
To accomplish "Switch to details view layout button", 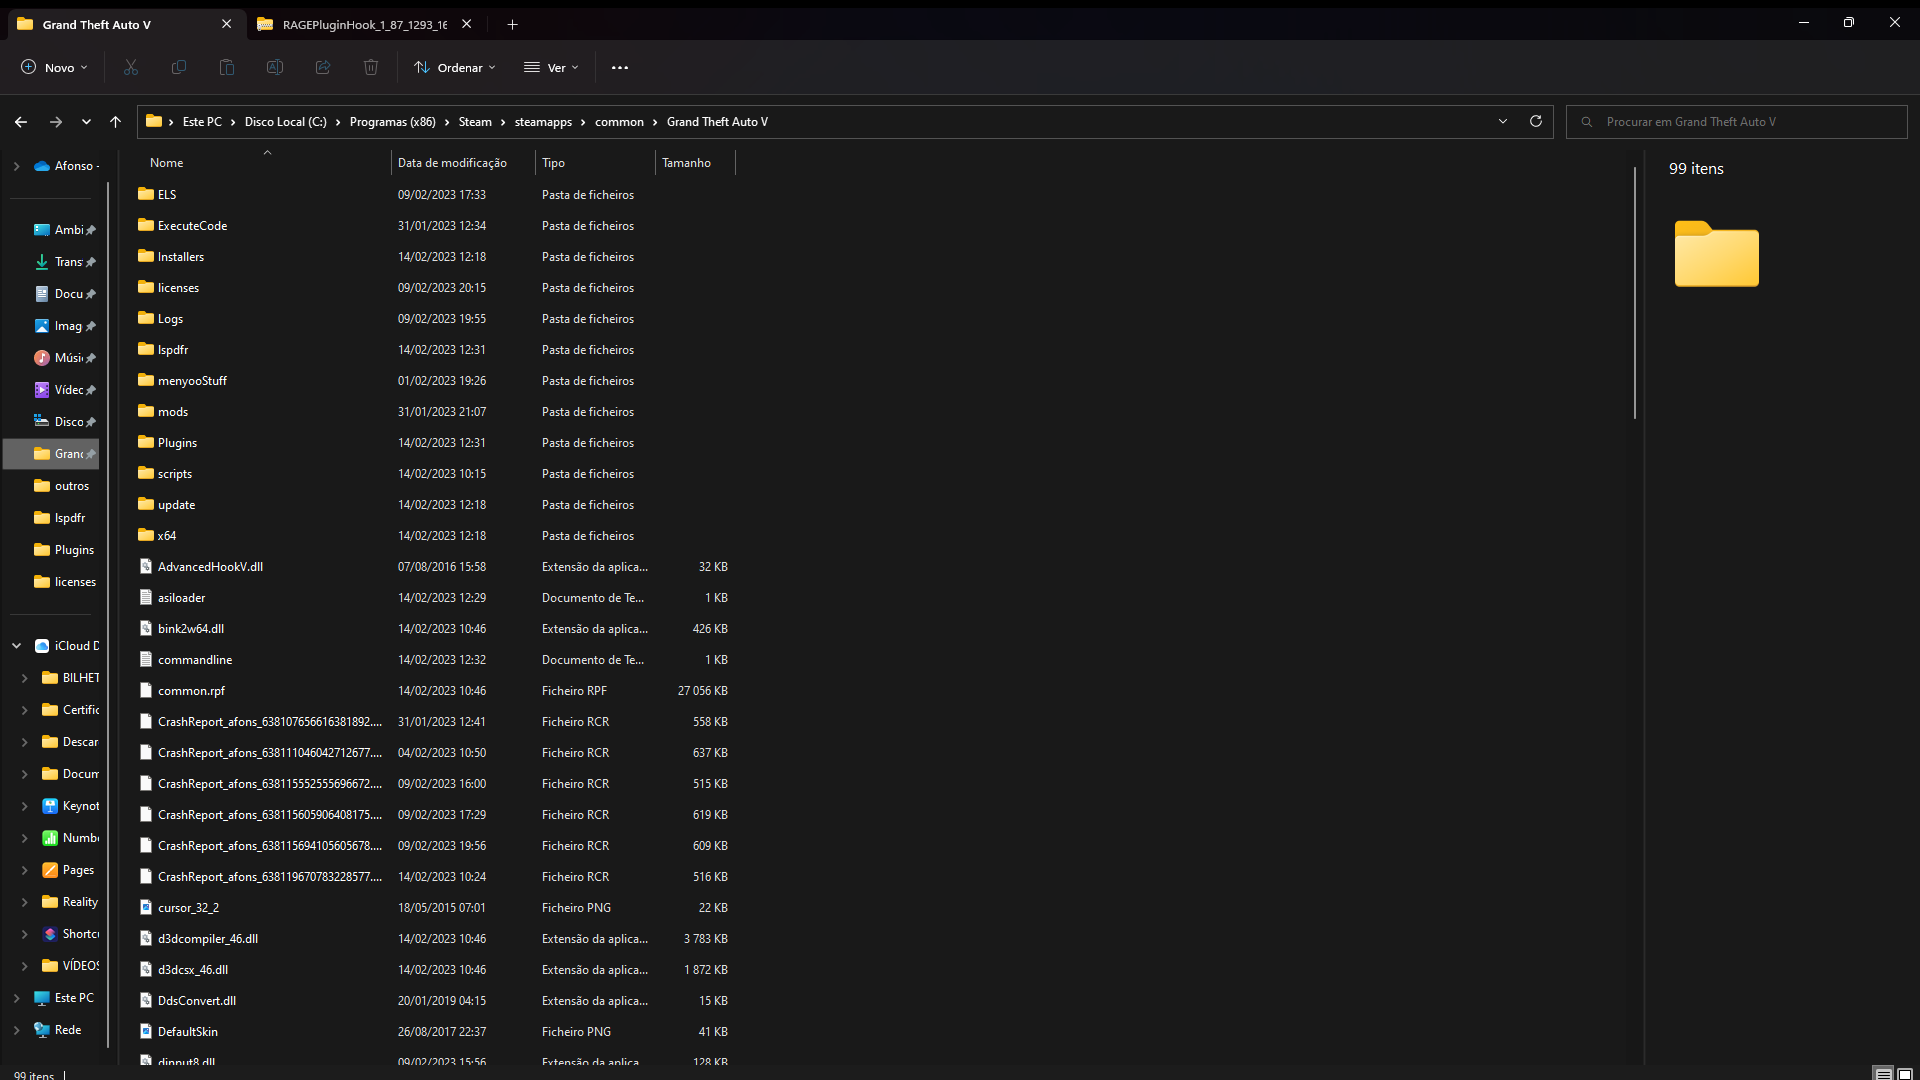I will click(x=1883, y=1073).
